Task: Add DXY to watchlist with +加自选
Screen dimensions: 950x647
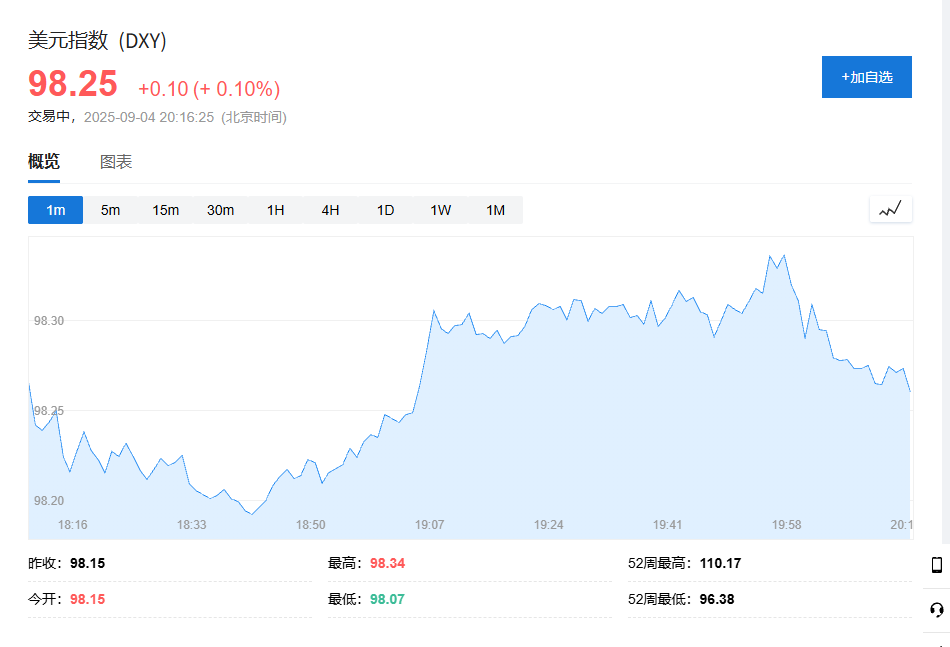Action: (866, 77)
